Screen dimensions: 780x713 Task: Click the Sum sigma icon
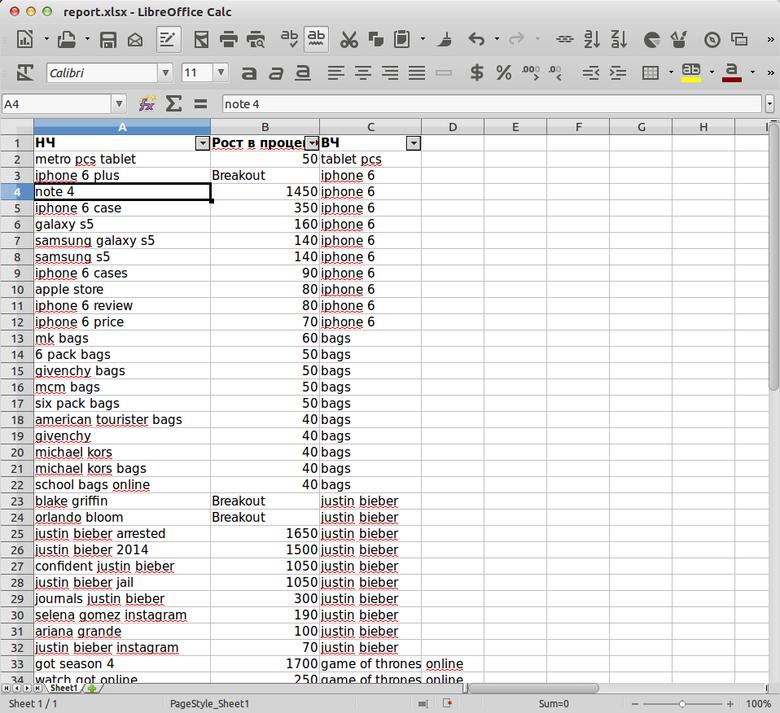click(x=173, y=103)
